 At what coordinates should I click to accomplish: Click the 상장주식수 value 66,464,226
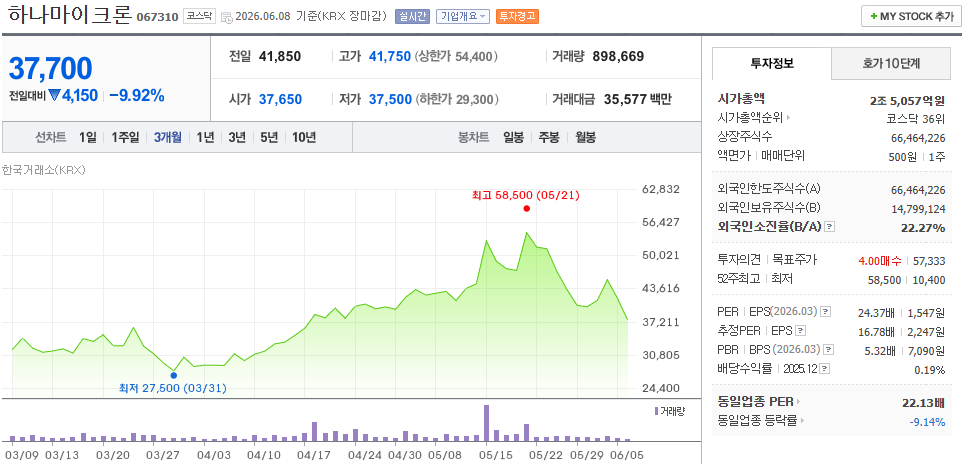point(918,138)
